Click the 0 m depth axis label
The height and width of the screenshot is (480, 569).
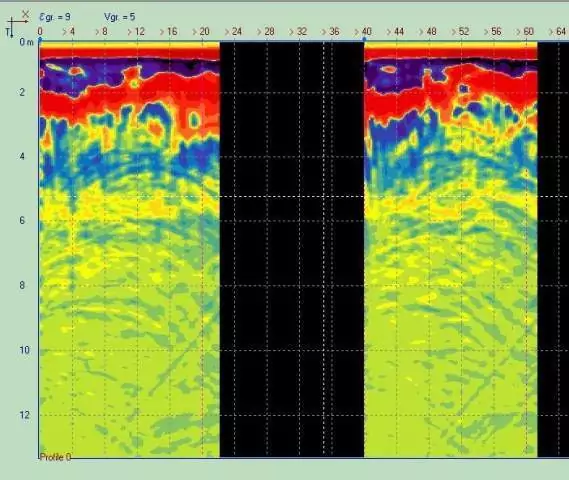tap(26, 42)
